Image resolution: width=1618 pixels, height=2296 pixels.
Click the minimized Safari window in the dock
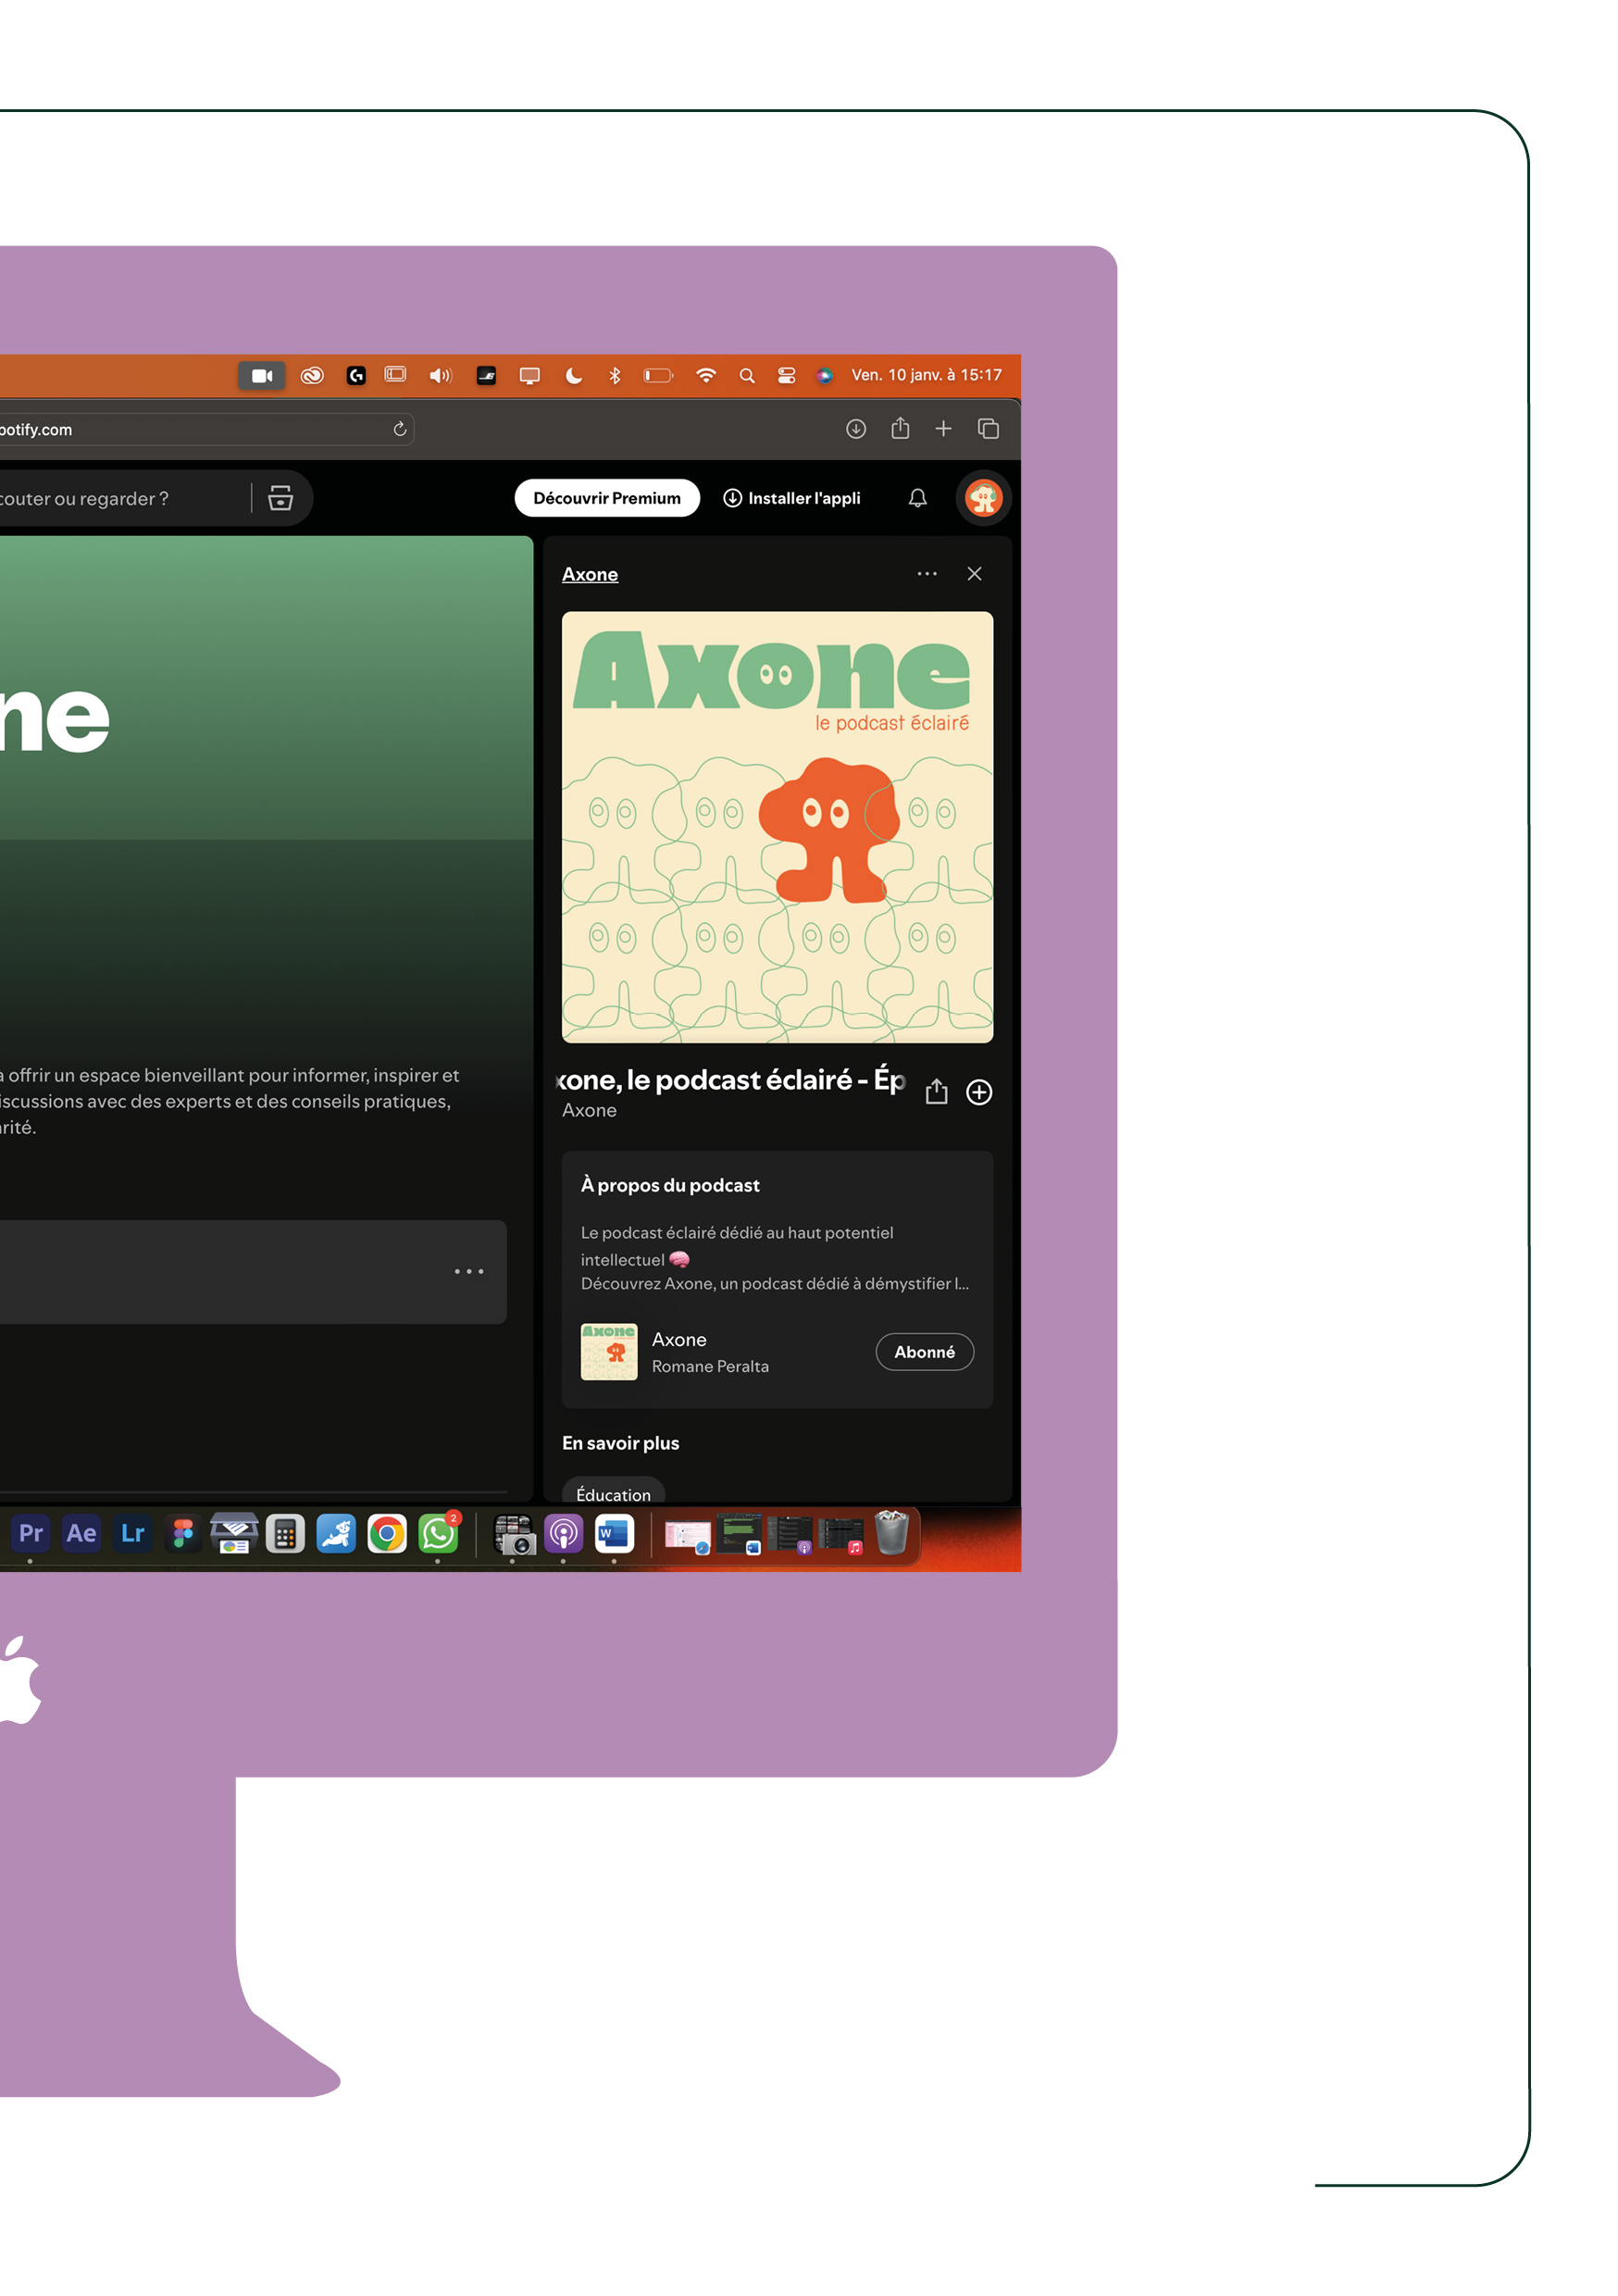pyautogui.click(x=688, y=1537)
